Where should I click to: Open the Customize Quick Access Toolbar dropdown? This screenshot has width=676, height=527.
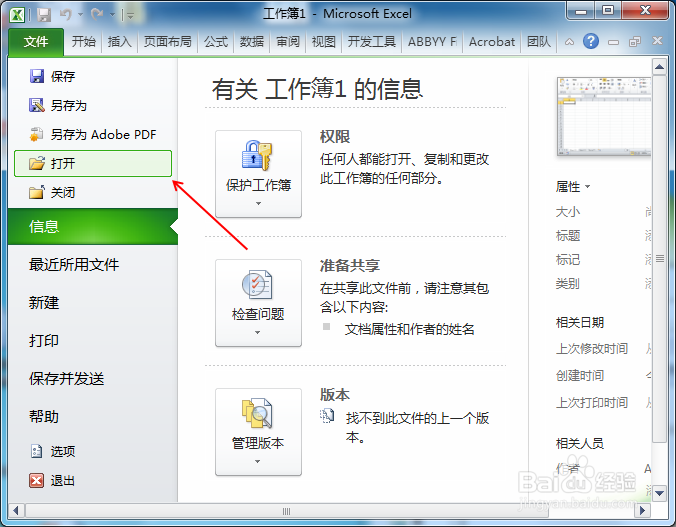point(130,15)
